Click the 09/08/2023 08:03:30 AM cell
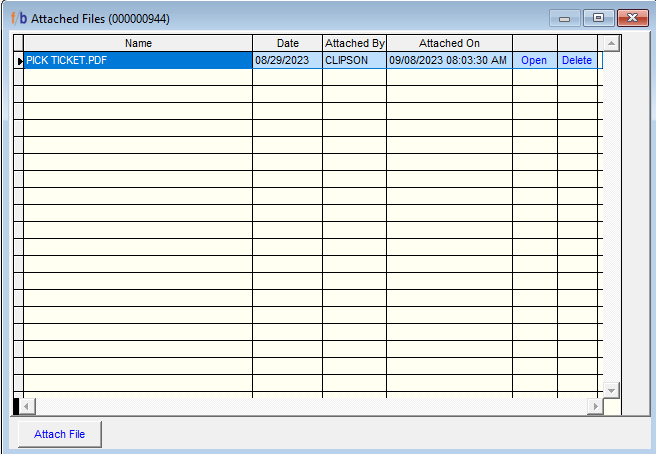The width and height of the screenshot is (656, 454). (x=449, y=60)
